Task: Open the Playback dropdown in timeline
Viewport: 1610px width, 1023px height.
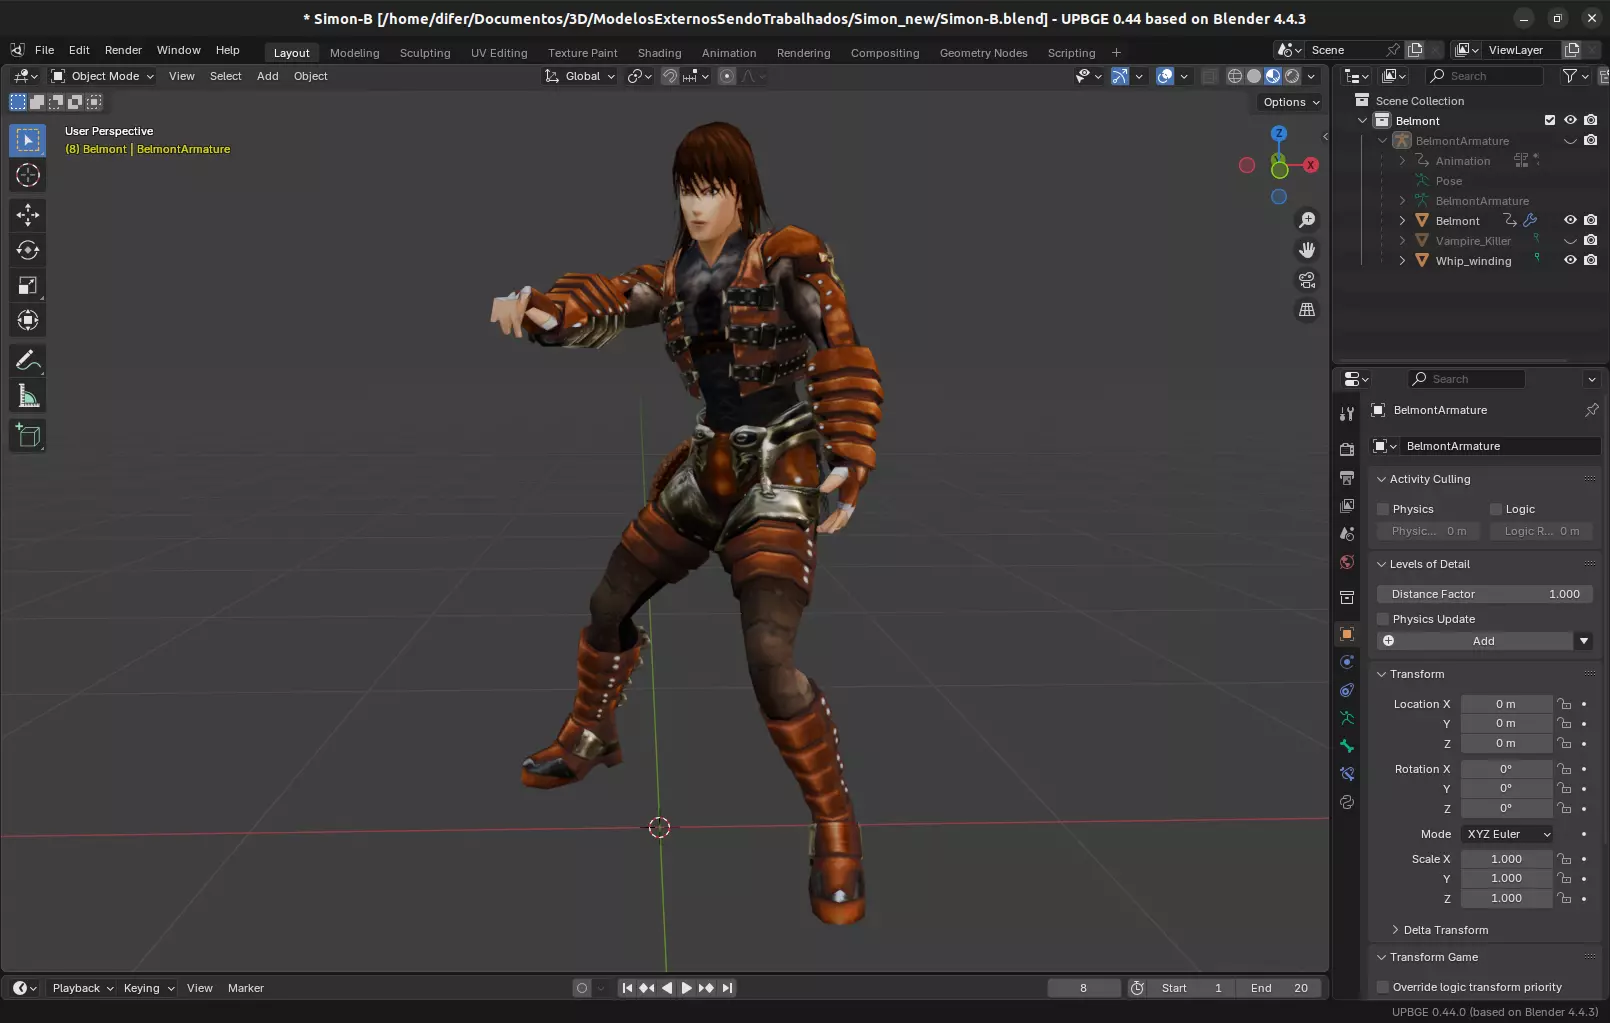Action: click(x=83, y=988)
